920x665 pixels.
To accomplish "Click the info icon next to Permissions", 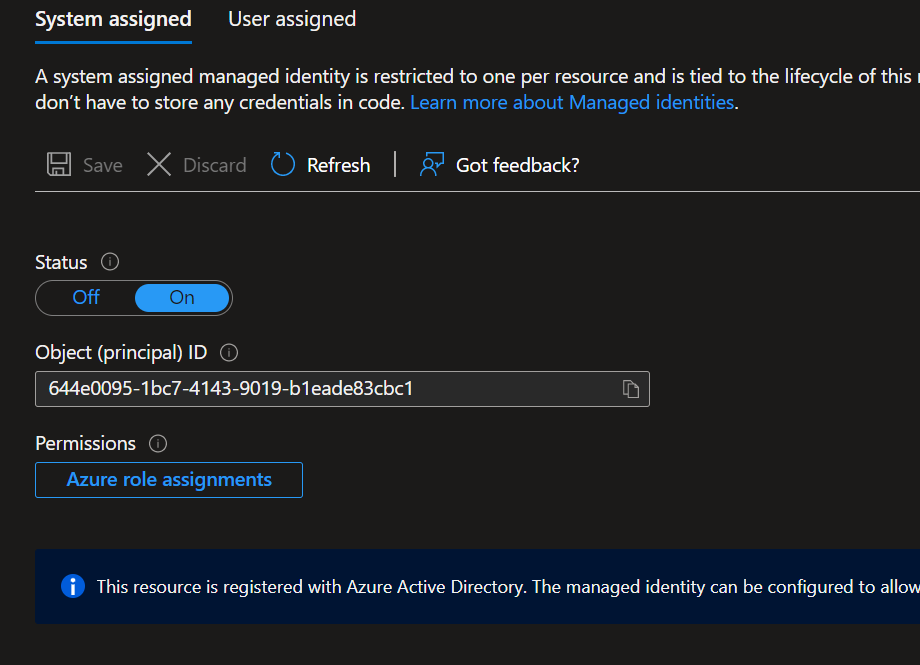I will click(157, 443).
